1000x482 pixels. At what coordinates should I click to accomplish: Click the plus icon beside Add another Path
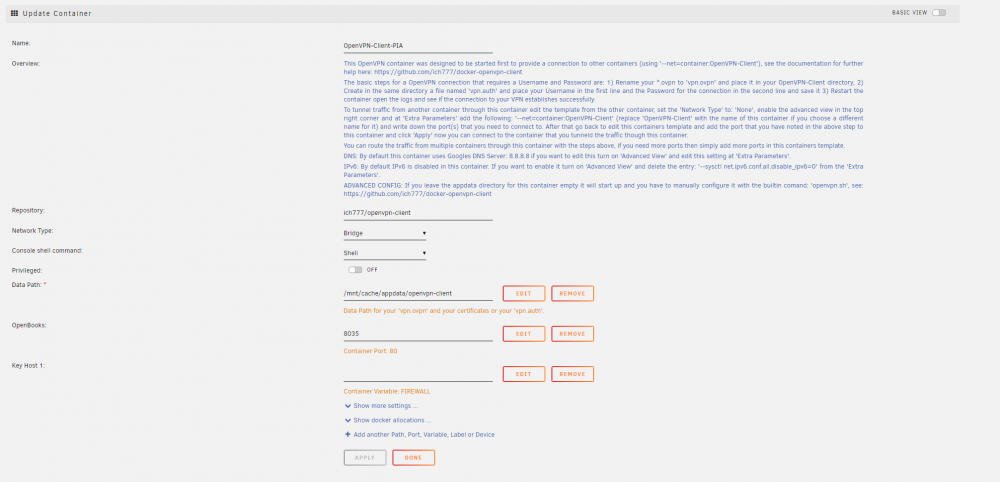[x=348, y=434]
